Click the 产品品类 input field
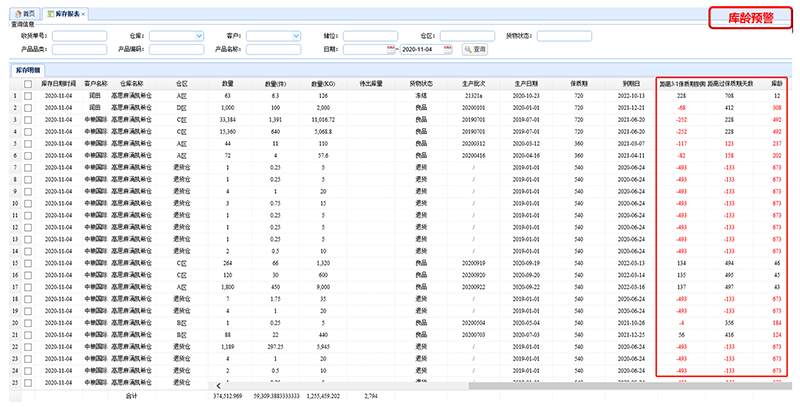800x408 pixels. coord(80,49)
